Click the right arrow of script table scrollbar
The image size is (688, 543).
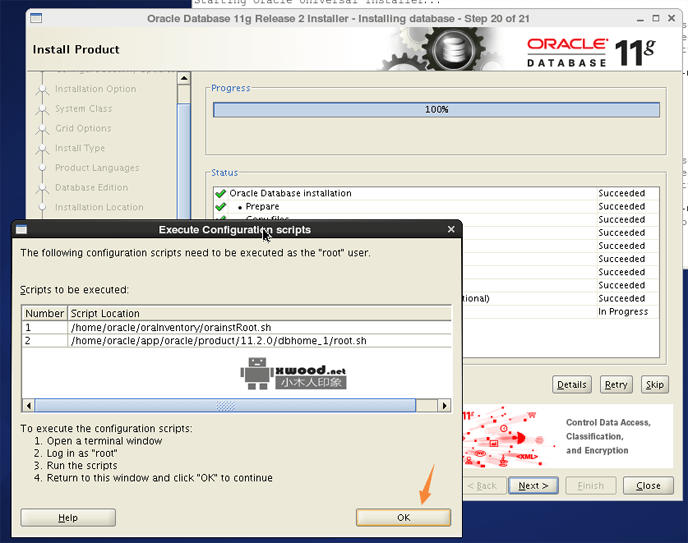445,406
